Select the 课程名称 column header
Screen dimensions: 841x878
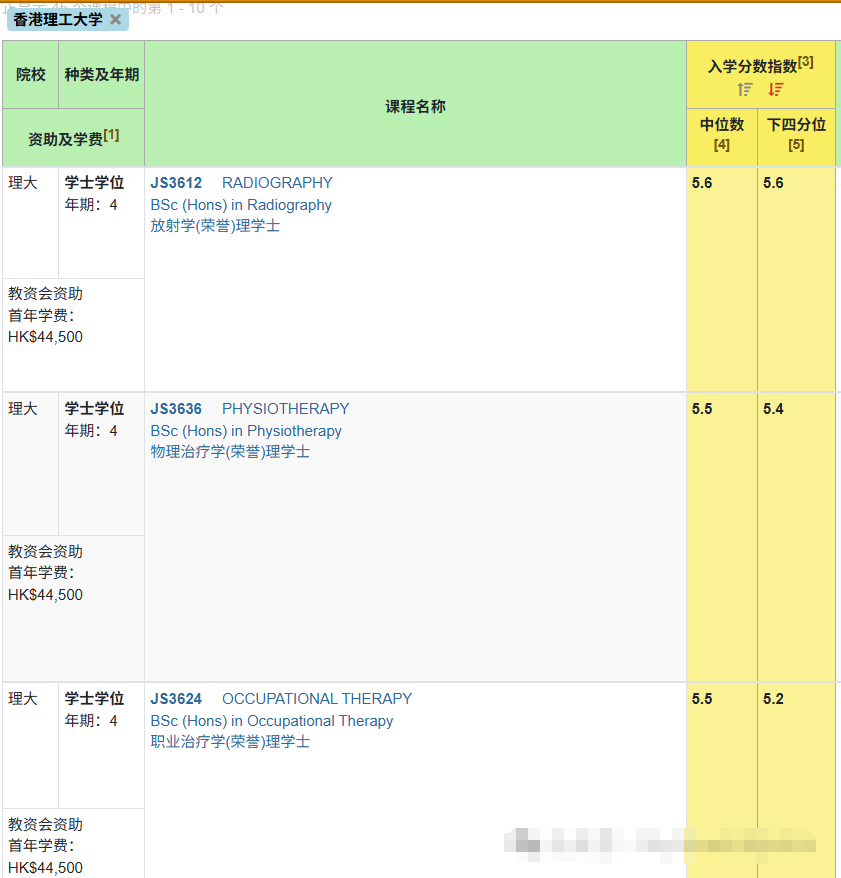[x=415, y=106]
